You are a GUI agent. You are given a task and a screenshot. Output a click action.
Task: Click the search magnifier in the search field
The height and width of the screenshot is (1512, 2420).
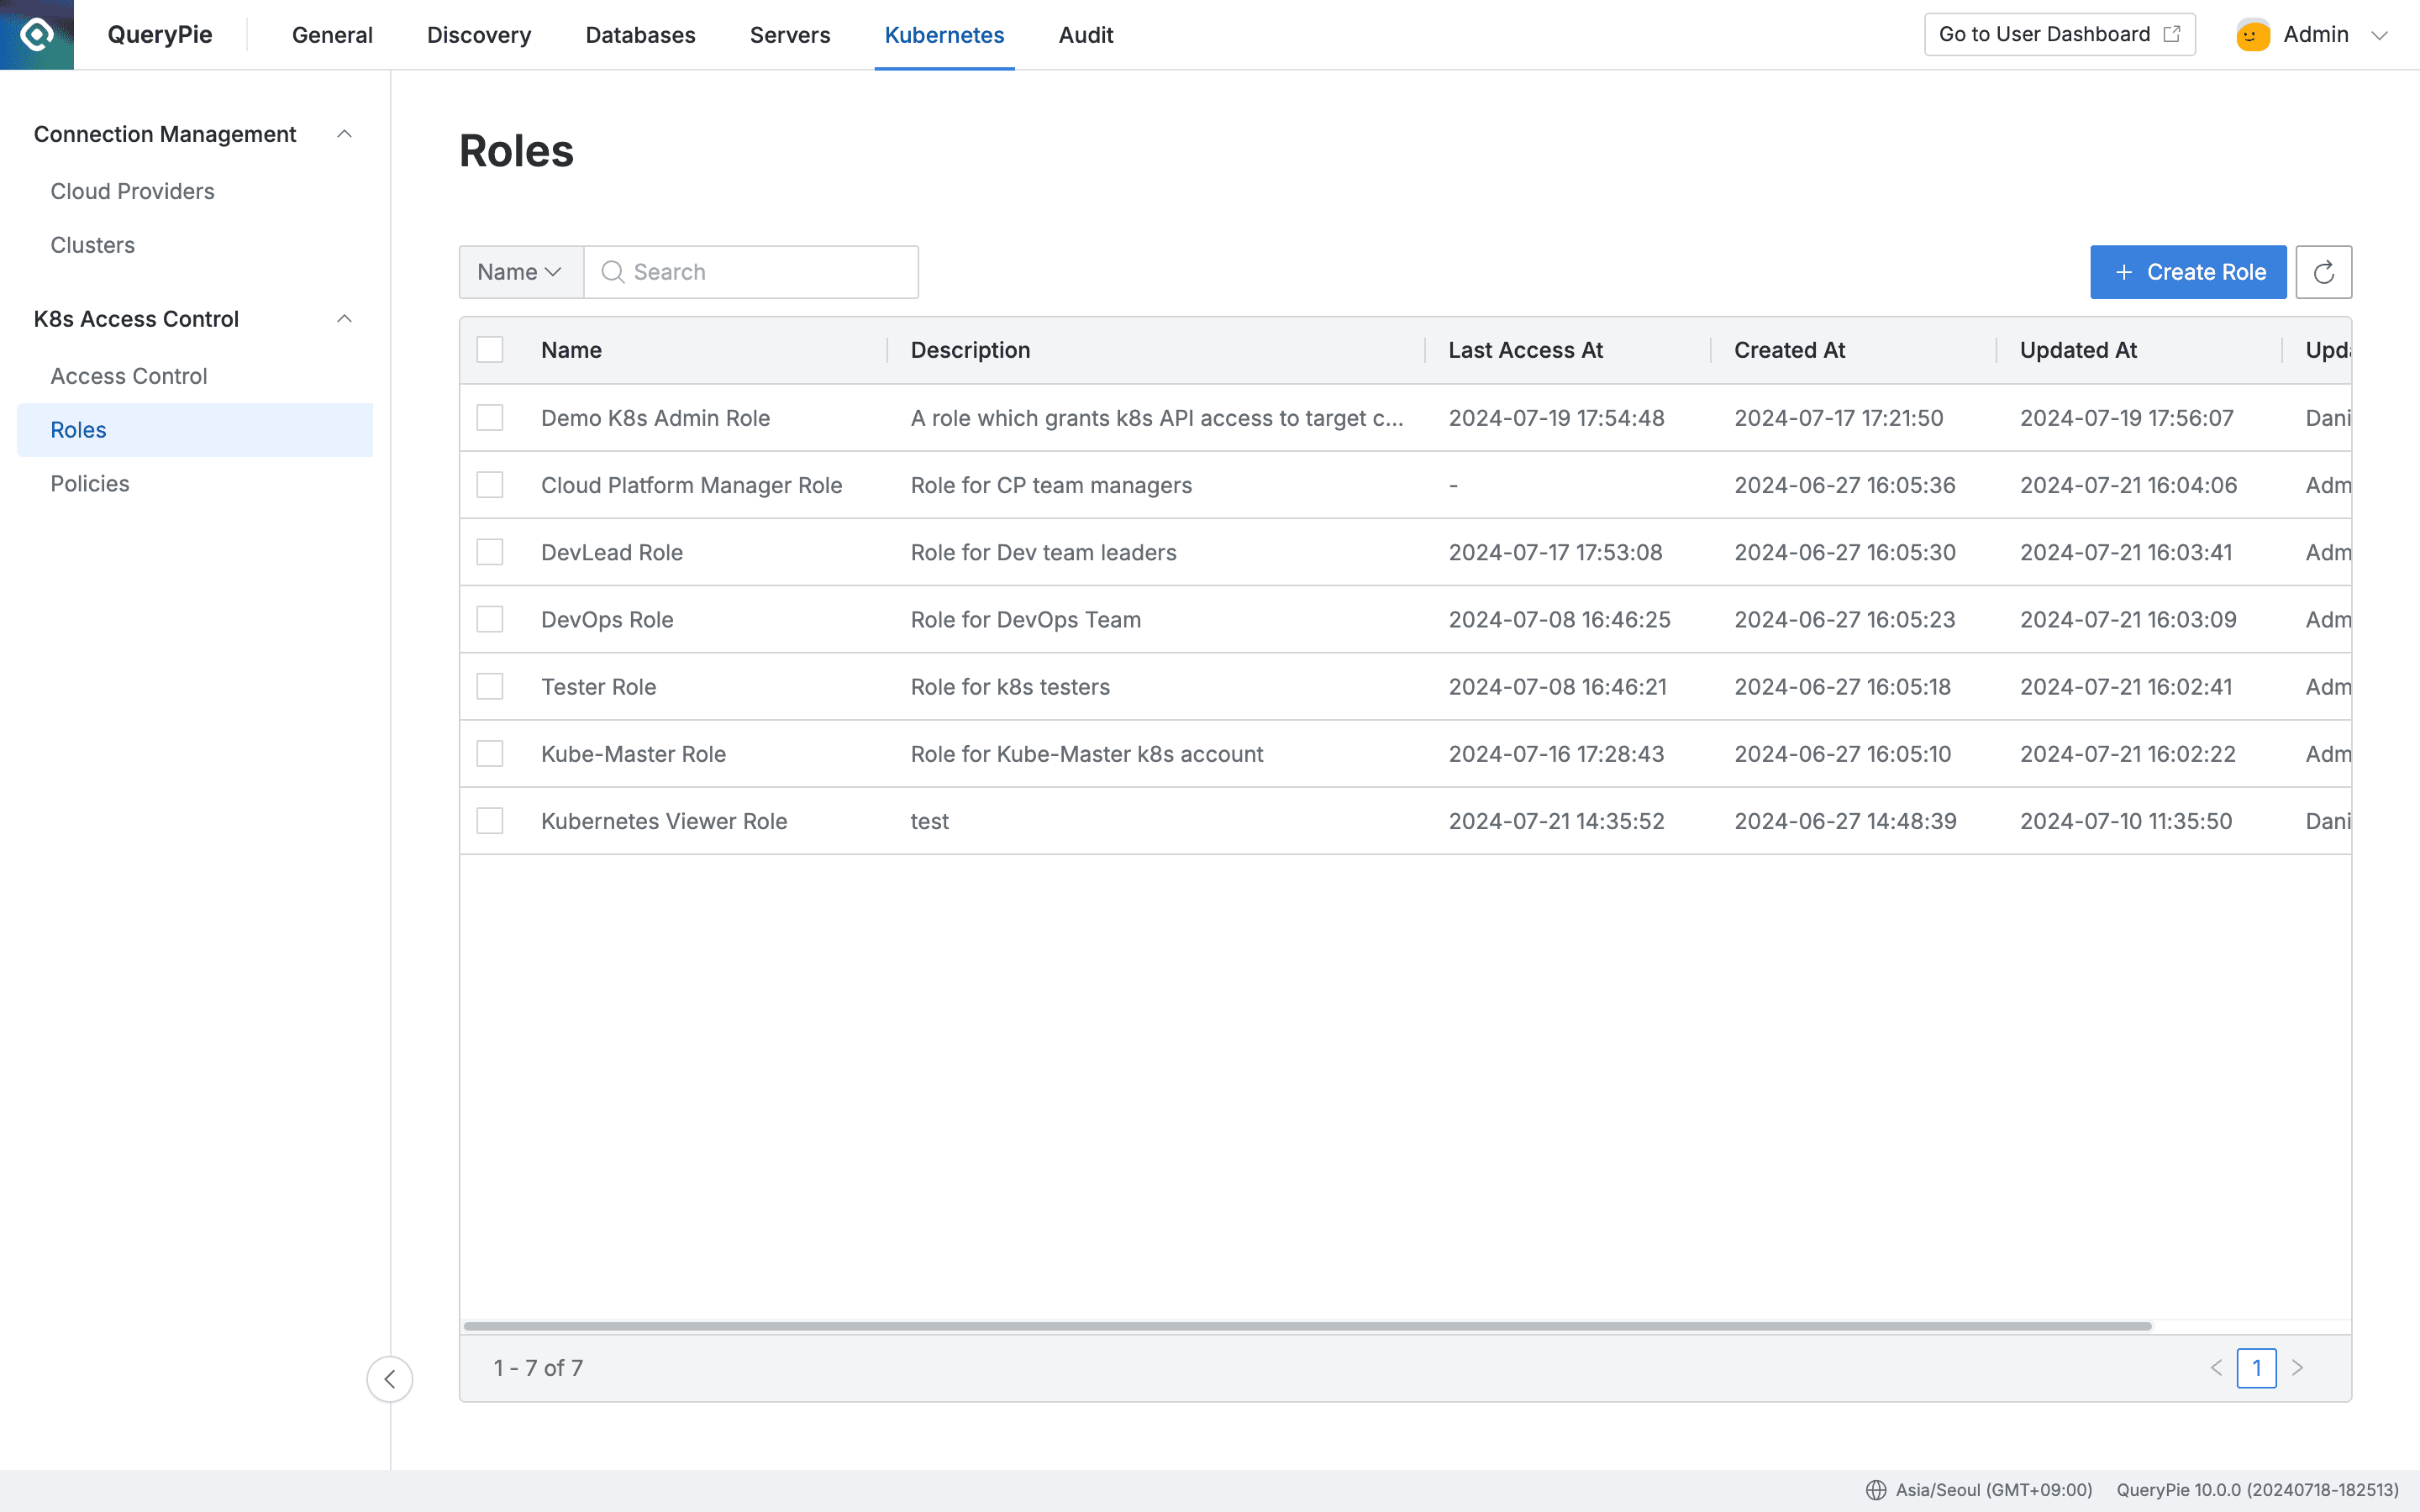613,271
